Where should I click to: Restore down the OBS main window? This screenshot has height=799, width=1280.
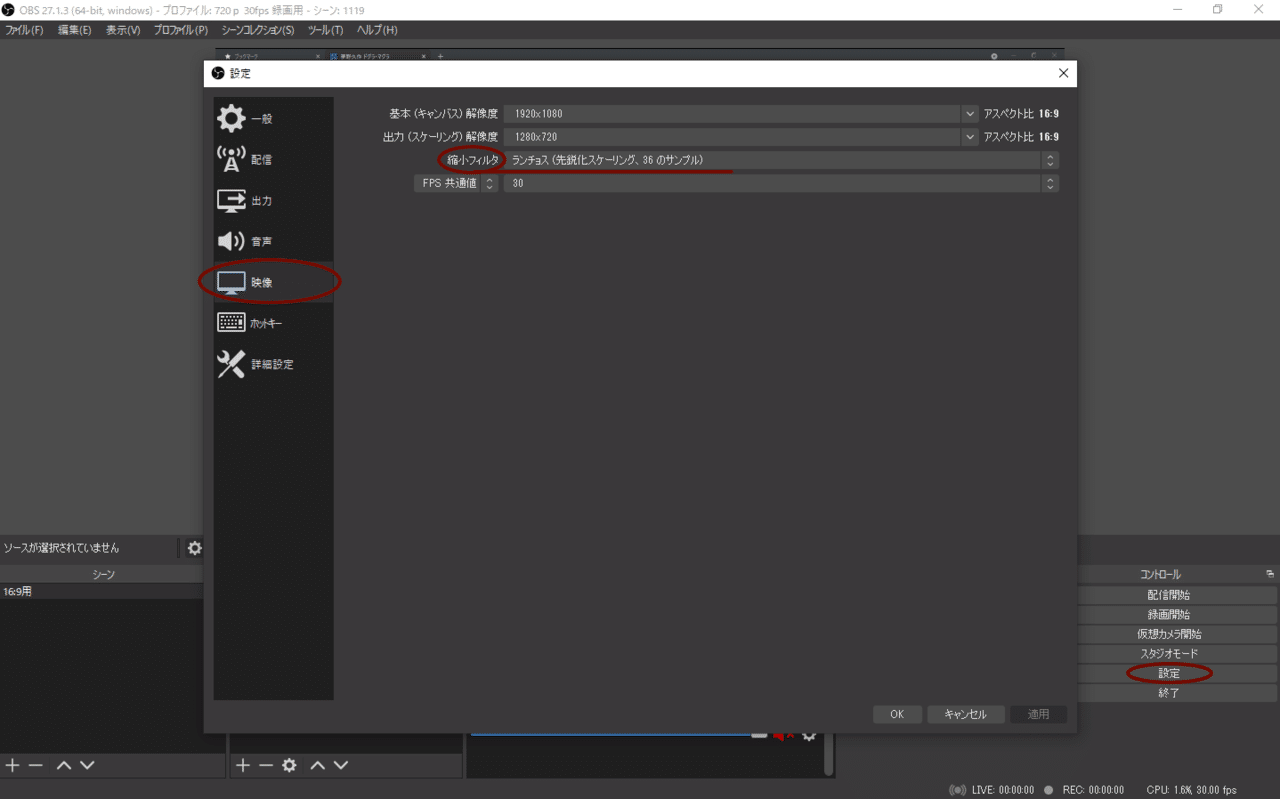tap(1218, 10)
